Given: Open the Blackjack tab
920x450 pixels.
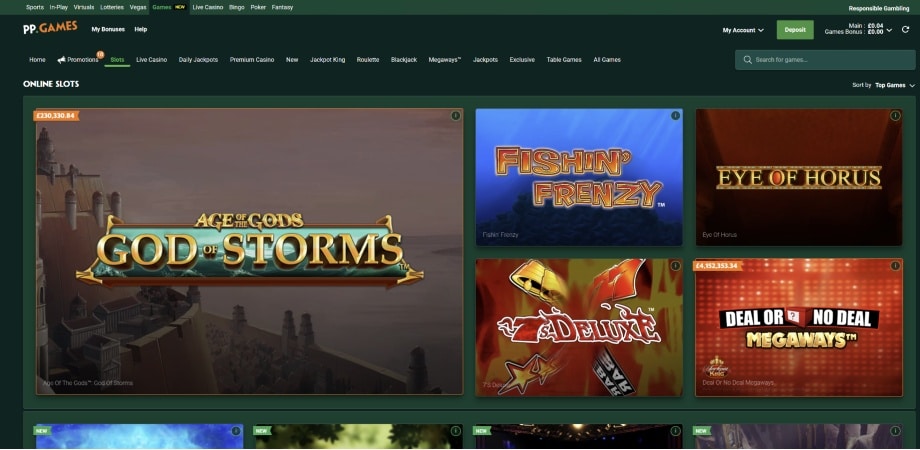Looking at the screenshot, I should (404, 60).
